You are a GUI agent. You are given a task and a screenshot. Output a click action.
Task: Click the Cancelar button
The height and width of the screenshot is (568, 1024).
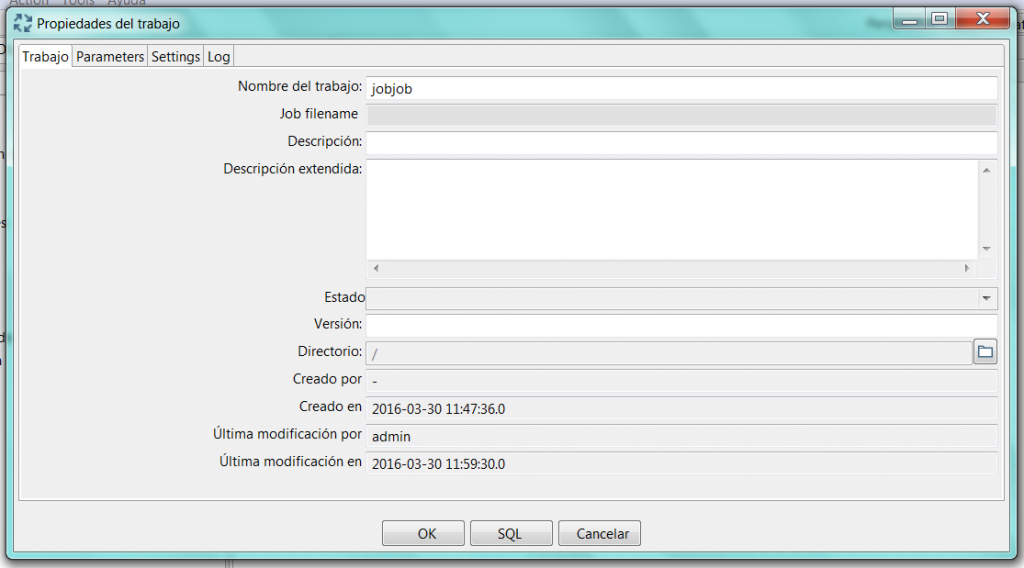coord(600,533)
